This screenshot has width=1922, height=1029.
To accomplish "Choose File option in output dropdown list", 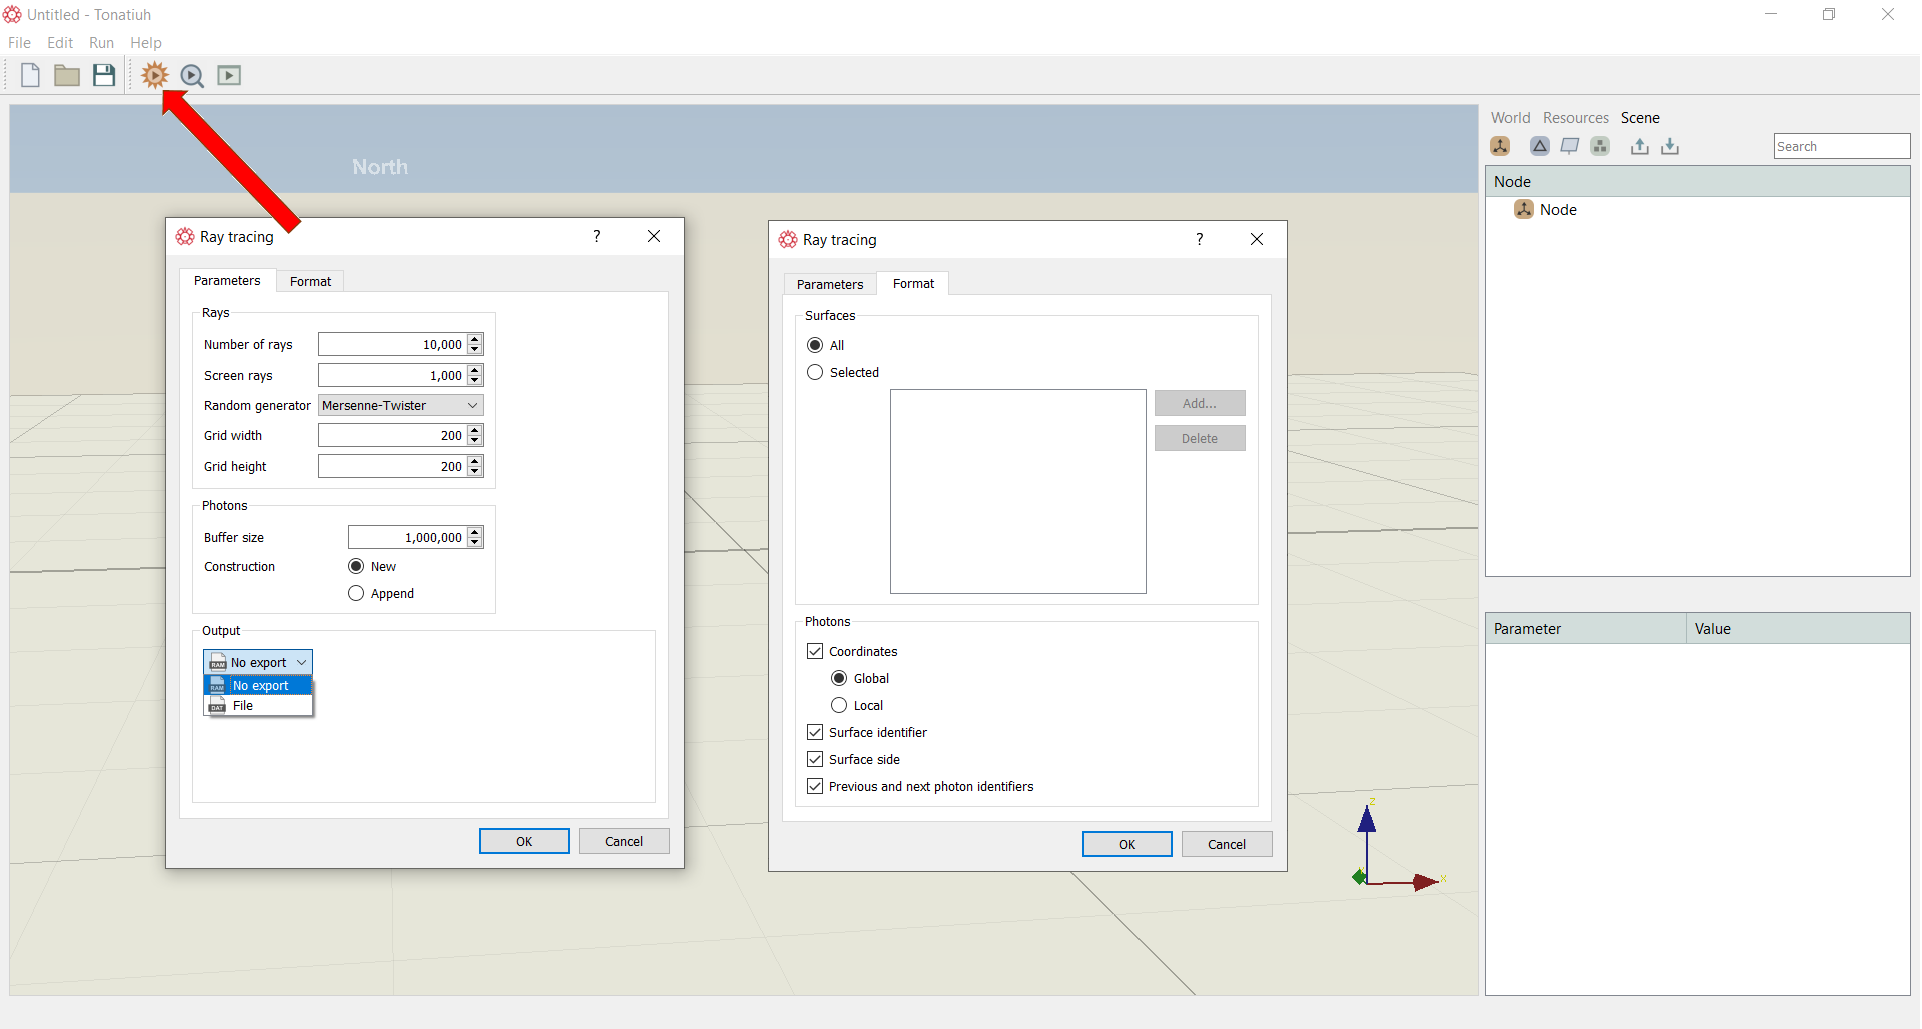I will click(258, 705).
